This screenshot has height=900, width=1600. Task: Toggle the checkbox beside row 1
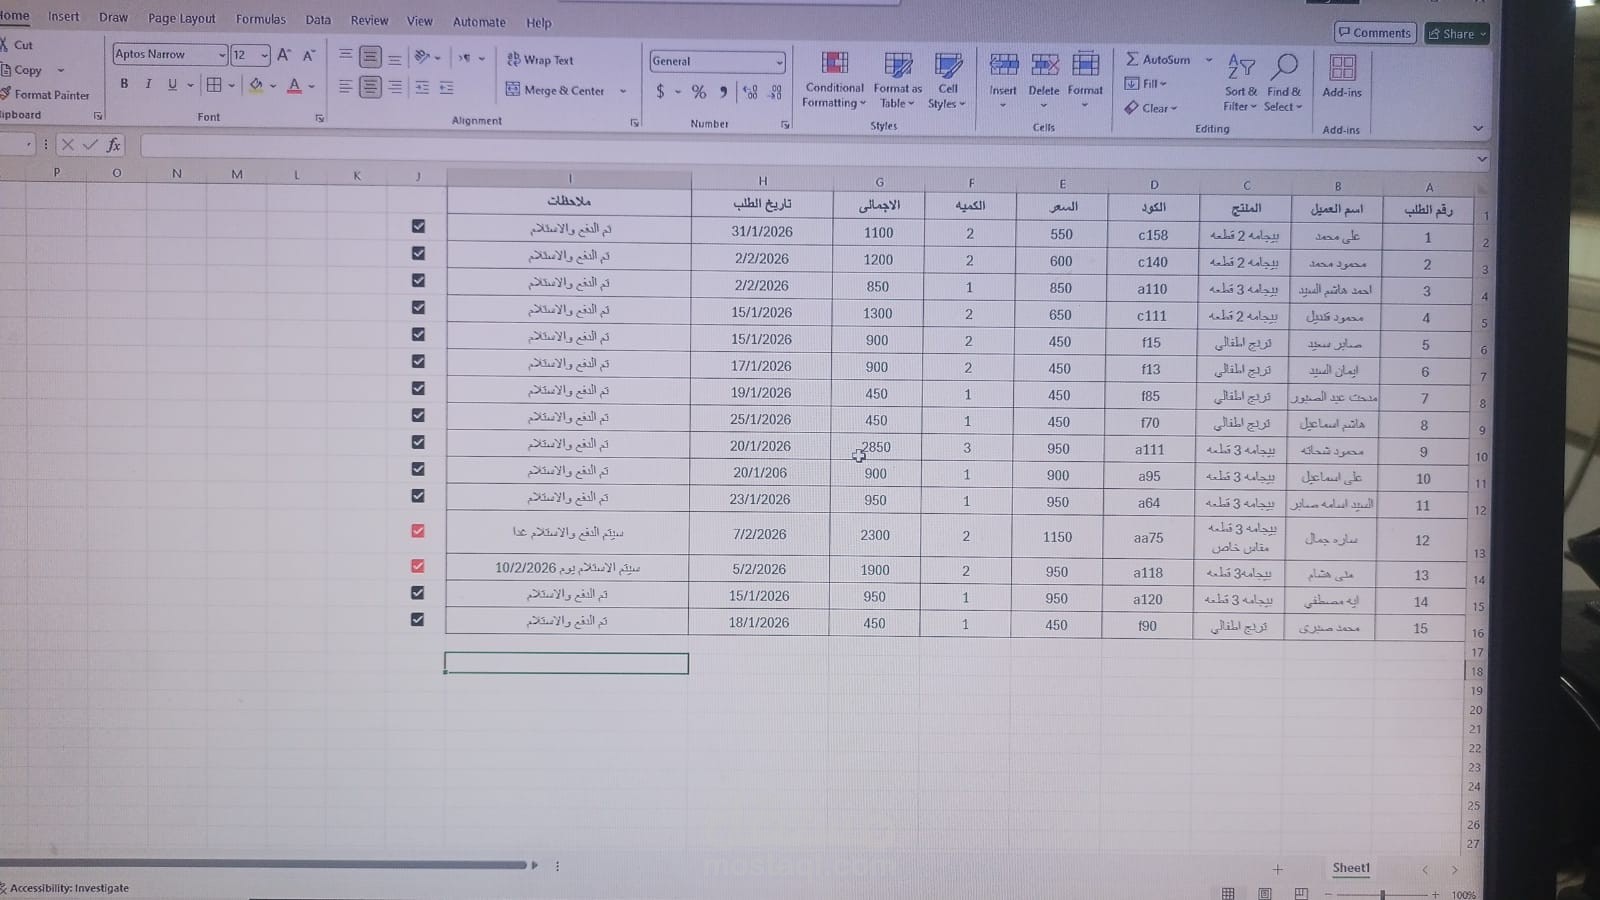(x=418, y=226)
